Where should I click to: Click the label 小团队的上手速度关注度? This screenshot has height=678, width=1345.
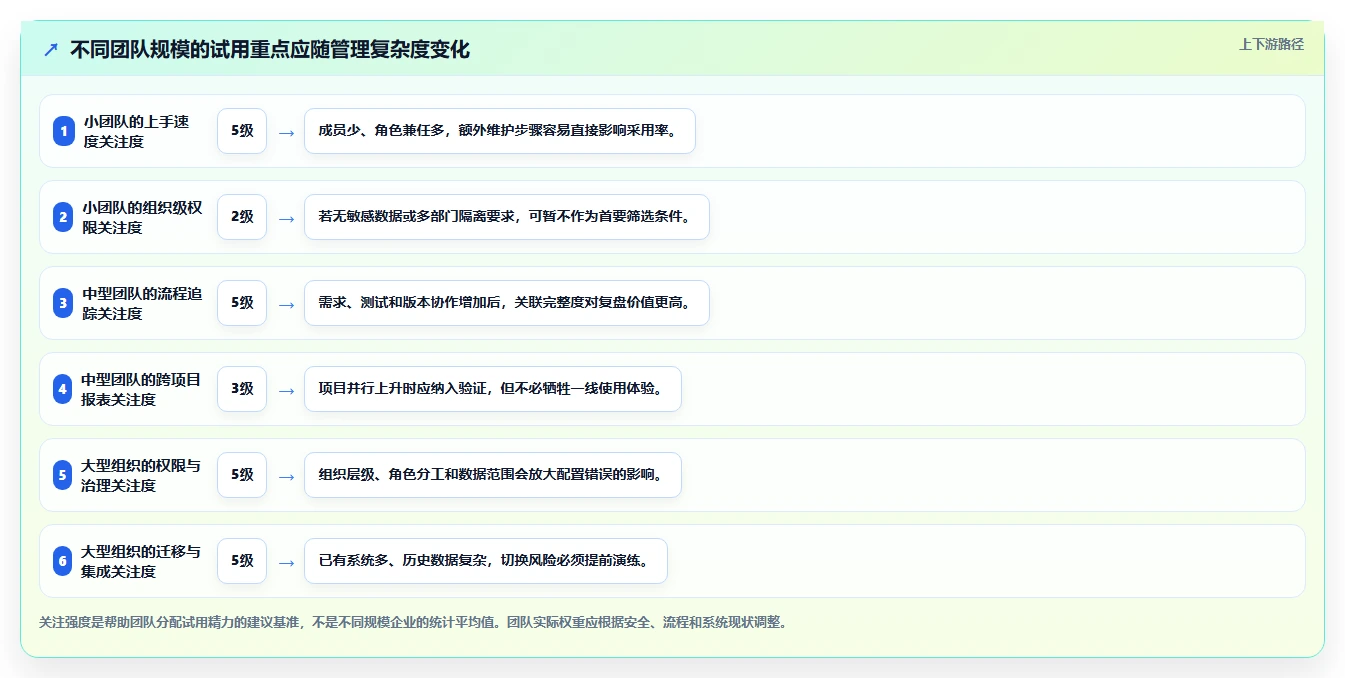tap(136, 131)
